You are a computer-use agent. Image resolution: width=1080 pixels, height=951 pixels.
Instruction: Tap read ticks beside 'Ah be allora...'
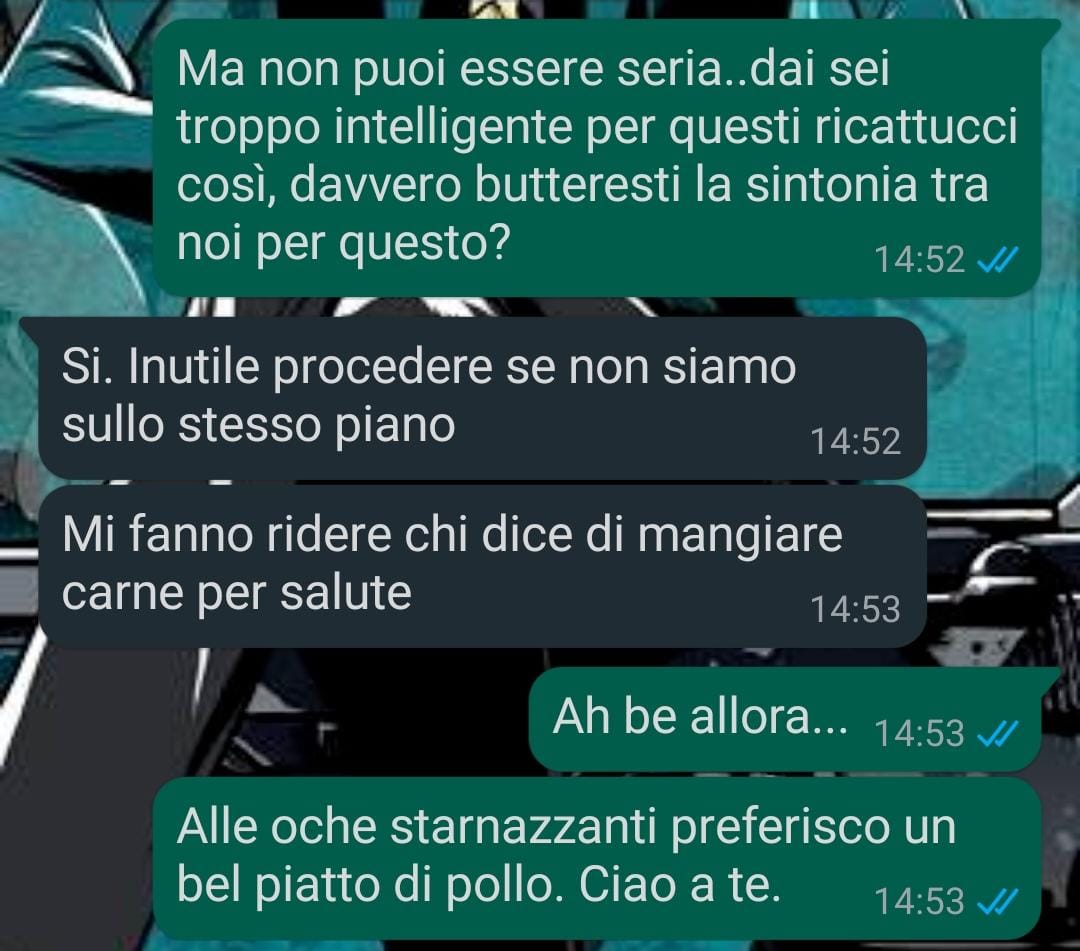997,733
